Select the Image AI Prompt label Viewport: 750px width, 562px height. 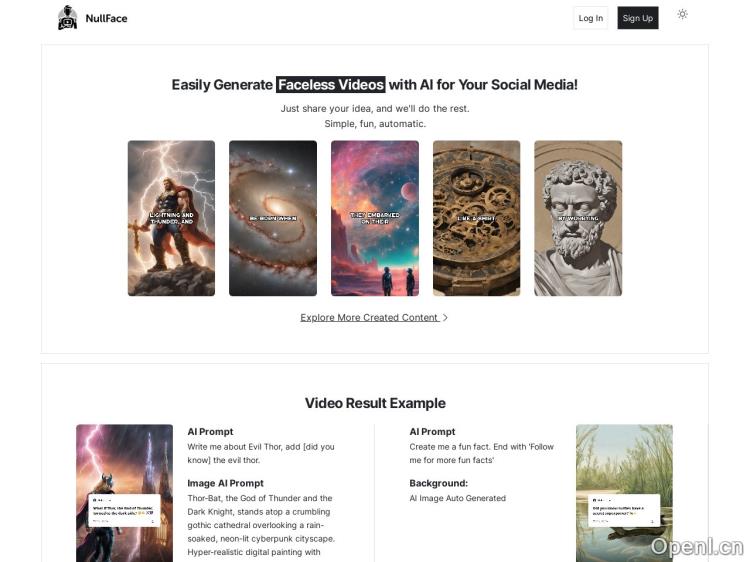click(x=225, y=483)
